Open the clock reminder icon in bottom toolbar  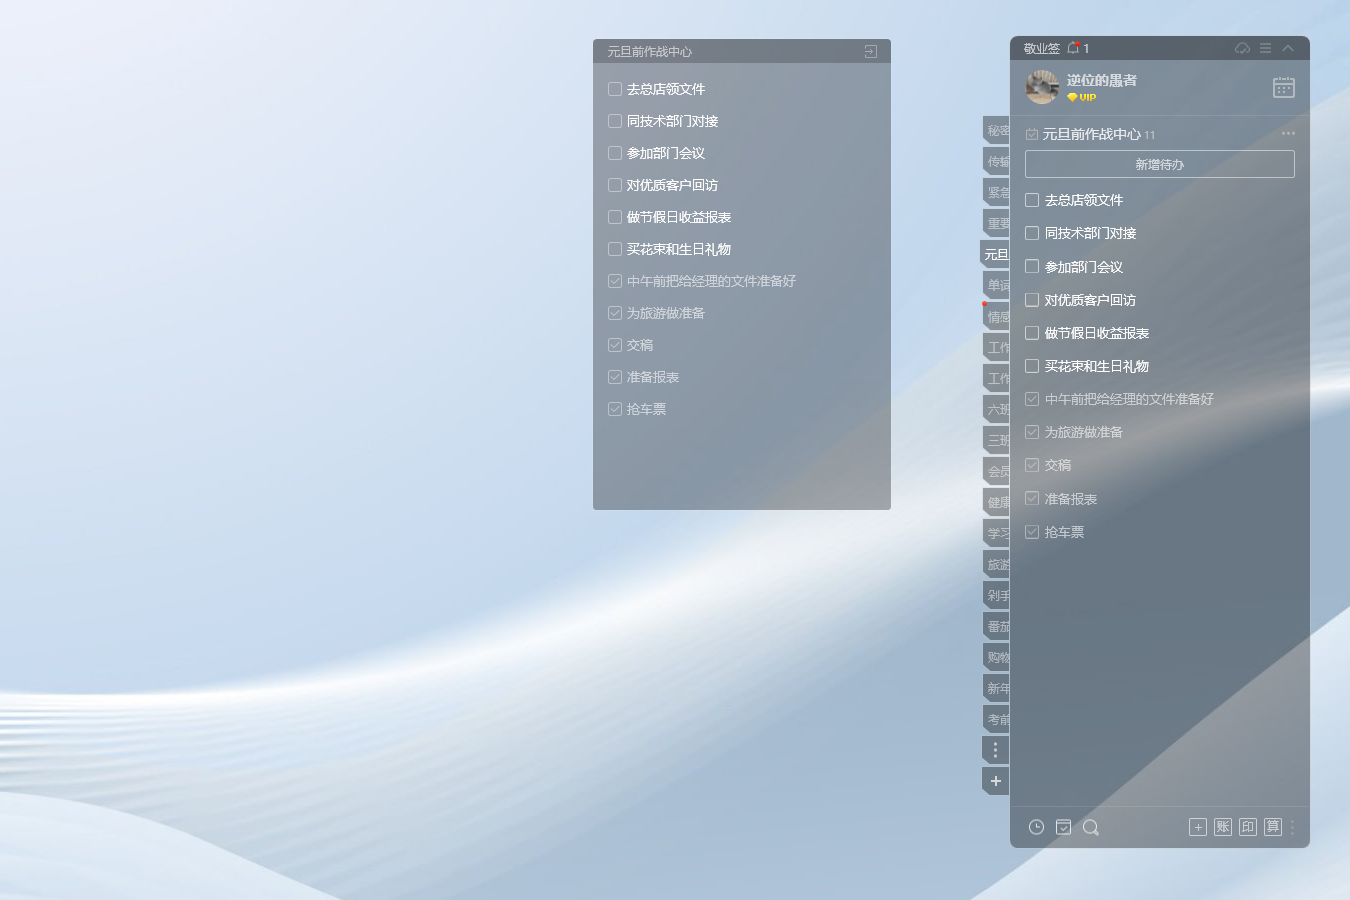coord(1036,827)
